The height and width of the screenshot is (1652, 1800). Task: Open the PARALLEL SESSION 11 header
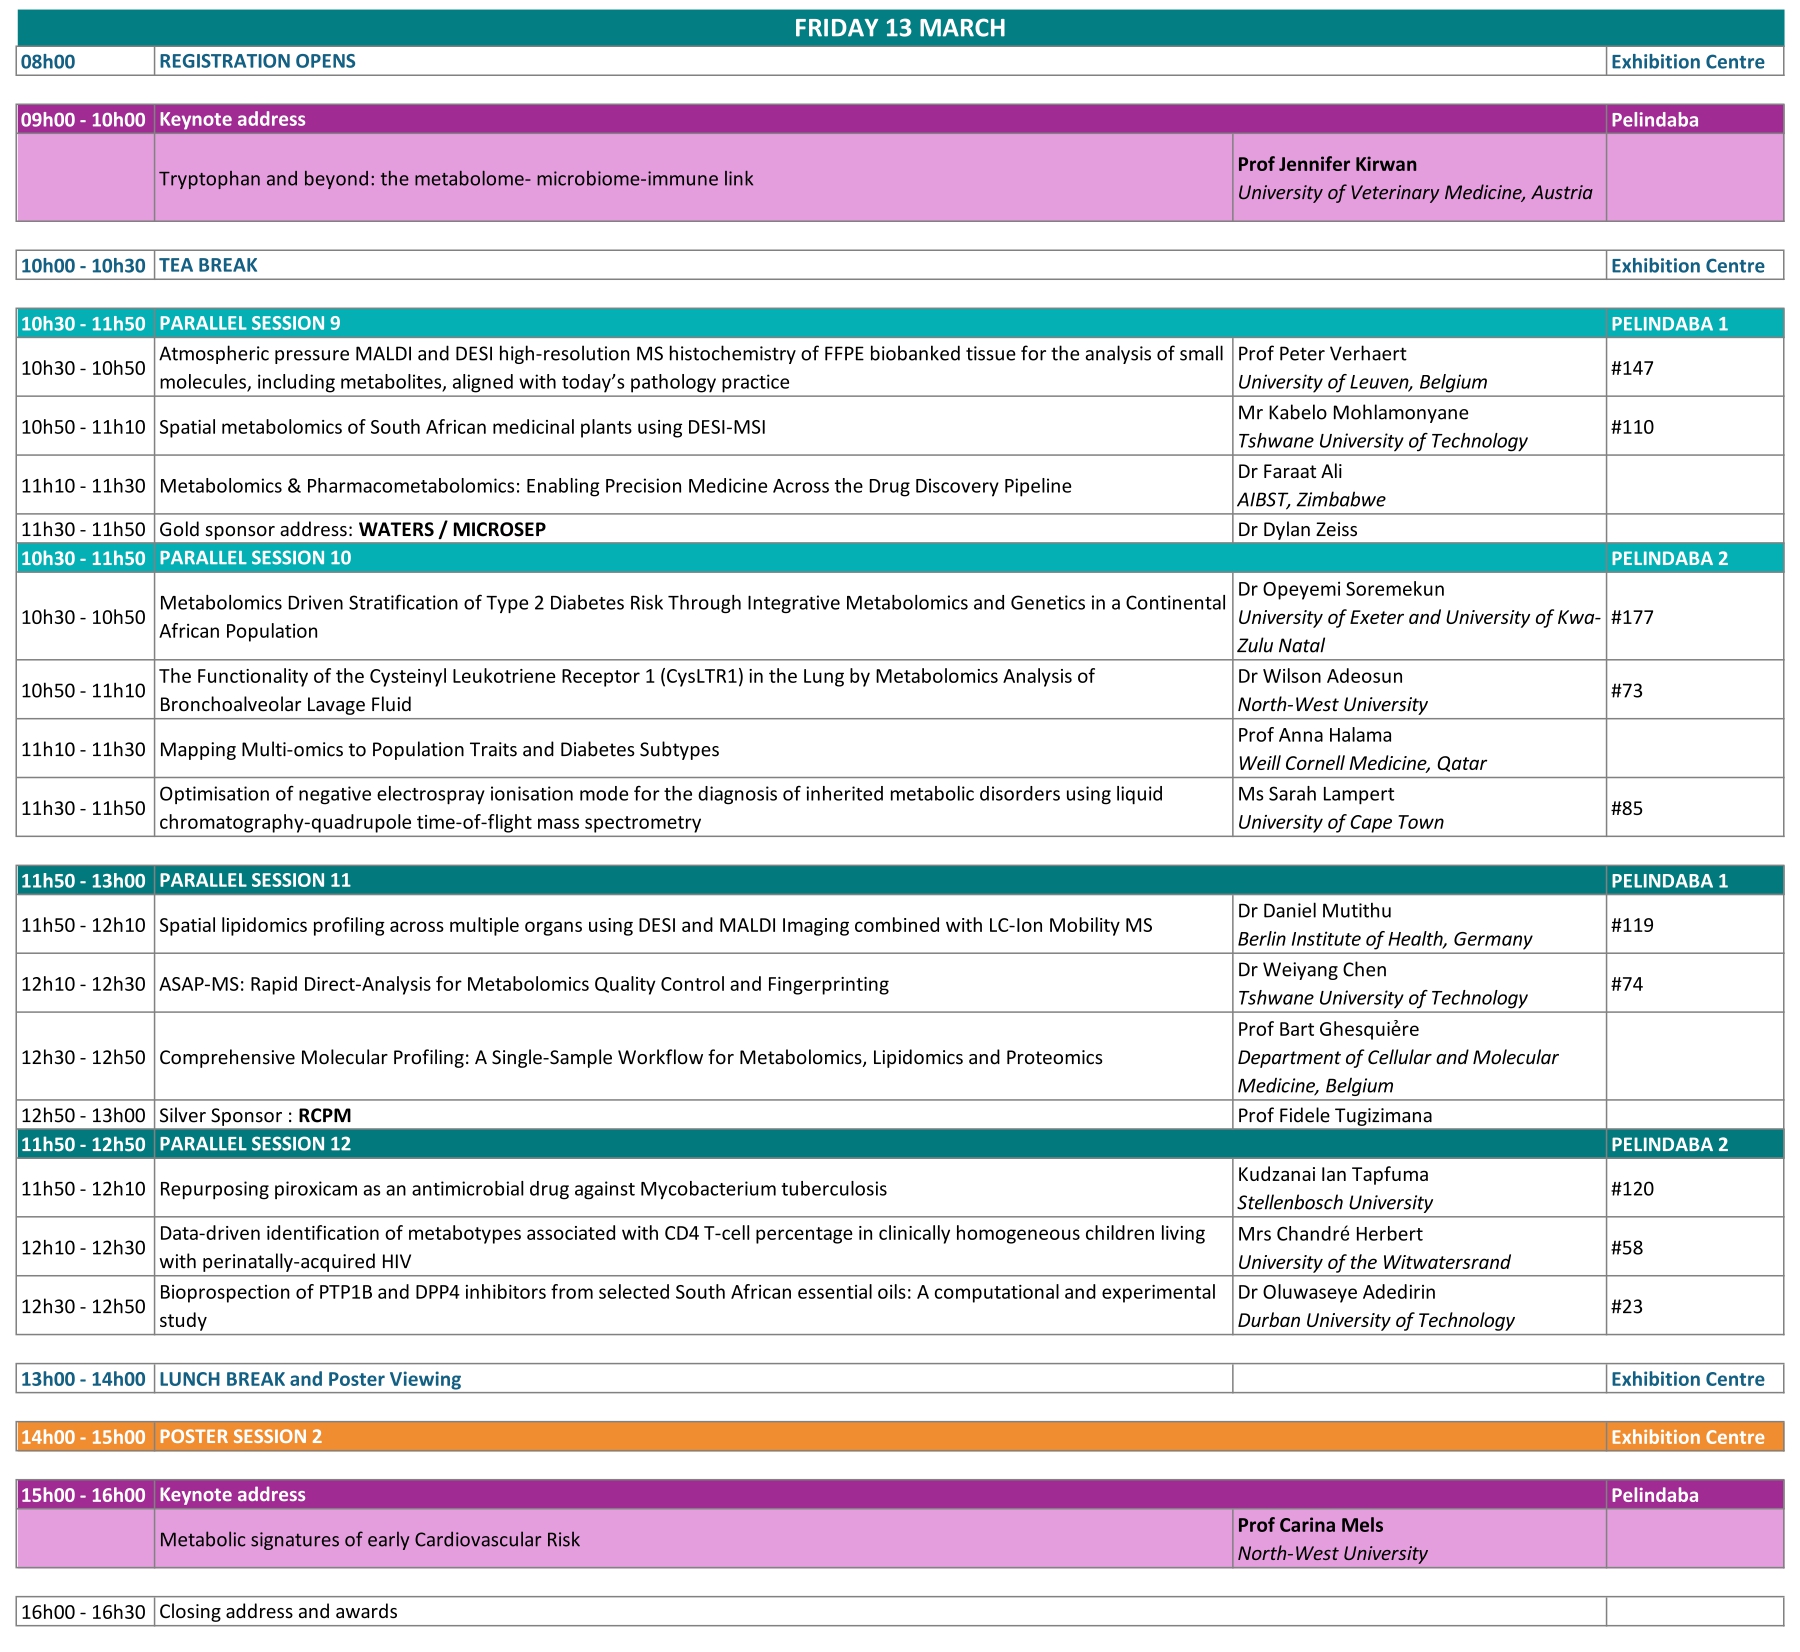[x=255, y=880]
